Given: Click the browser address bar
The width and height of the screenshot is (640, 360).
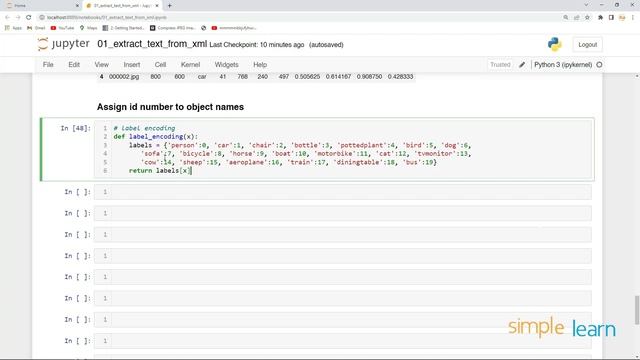Looking at the screenshot, I should click(x=300, y=17).
